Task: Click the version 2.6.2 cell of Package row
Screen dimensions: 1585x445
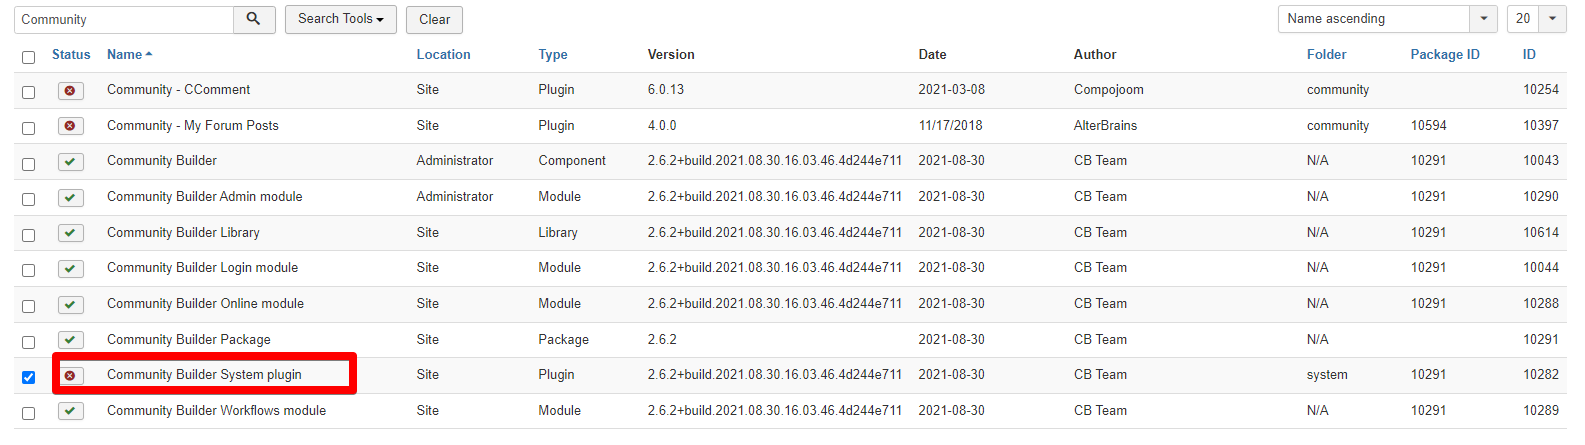Action: 662,339
